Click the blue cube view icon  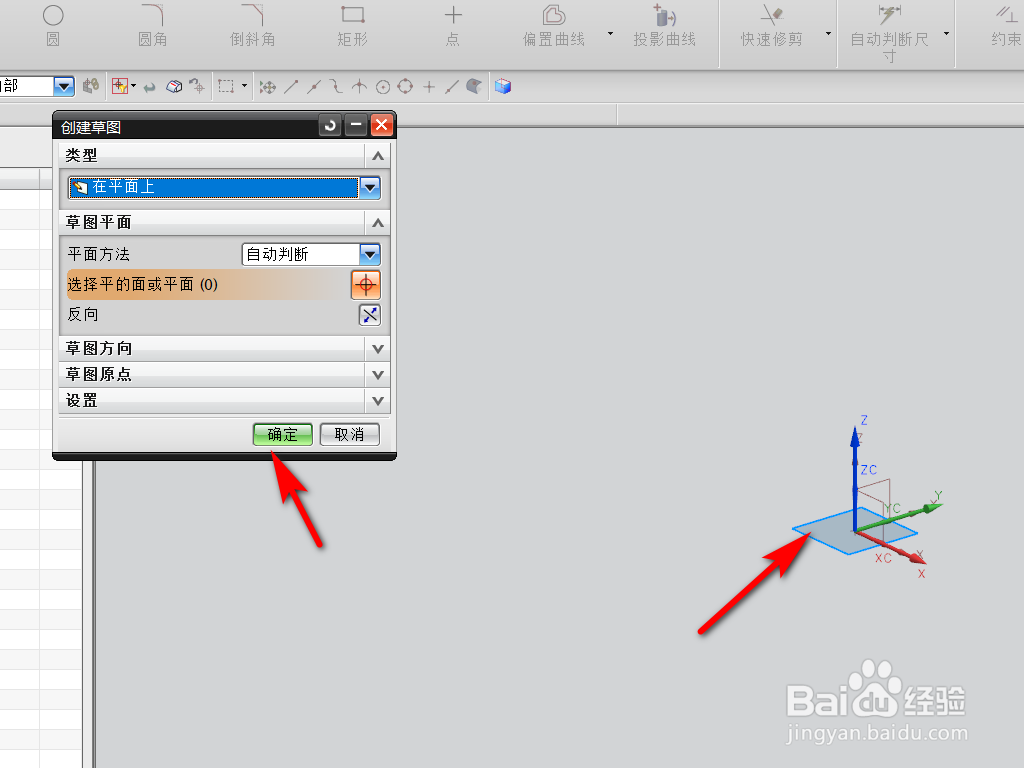[503, 86]
